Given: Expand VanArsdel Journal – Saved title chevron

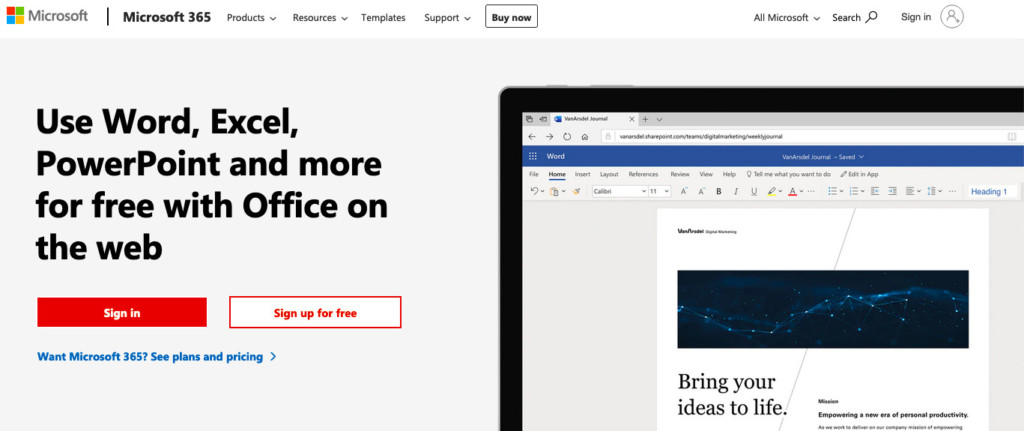Looking at the screenshot, I should [861, 157].
